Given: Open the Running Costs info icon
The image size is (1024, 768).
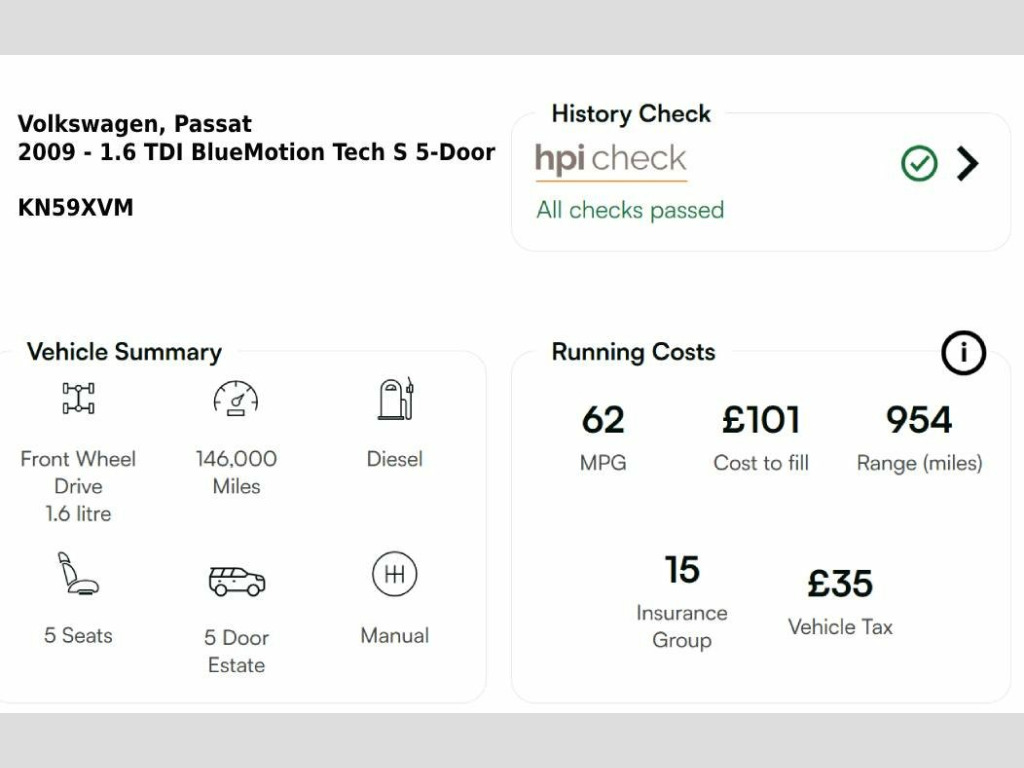Looking at the screenshot, I should [x=963, y=353].
